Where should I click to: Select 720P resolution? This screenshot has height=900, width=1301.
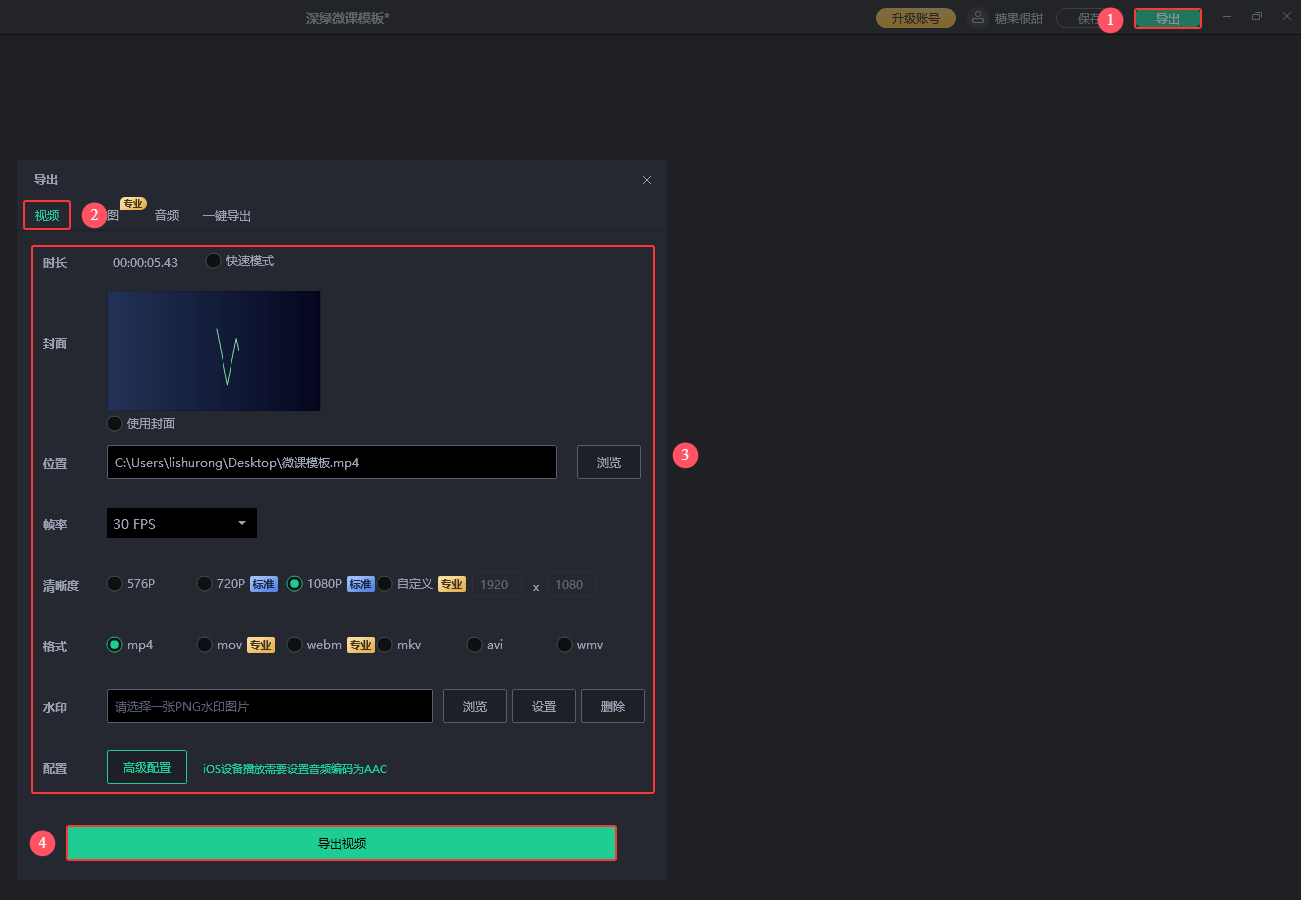205,584
